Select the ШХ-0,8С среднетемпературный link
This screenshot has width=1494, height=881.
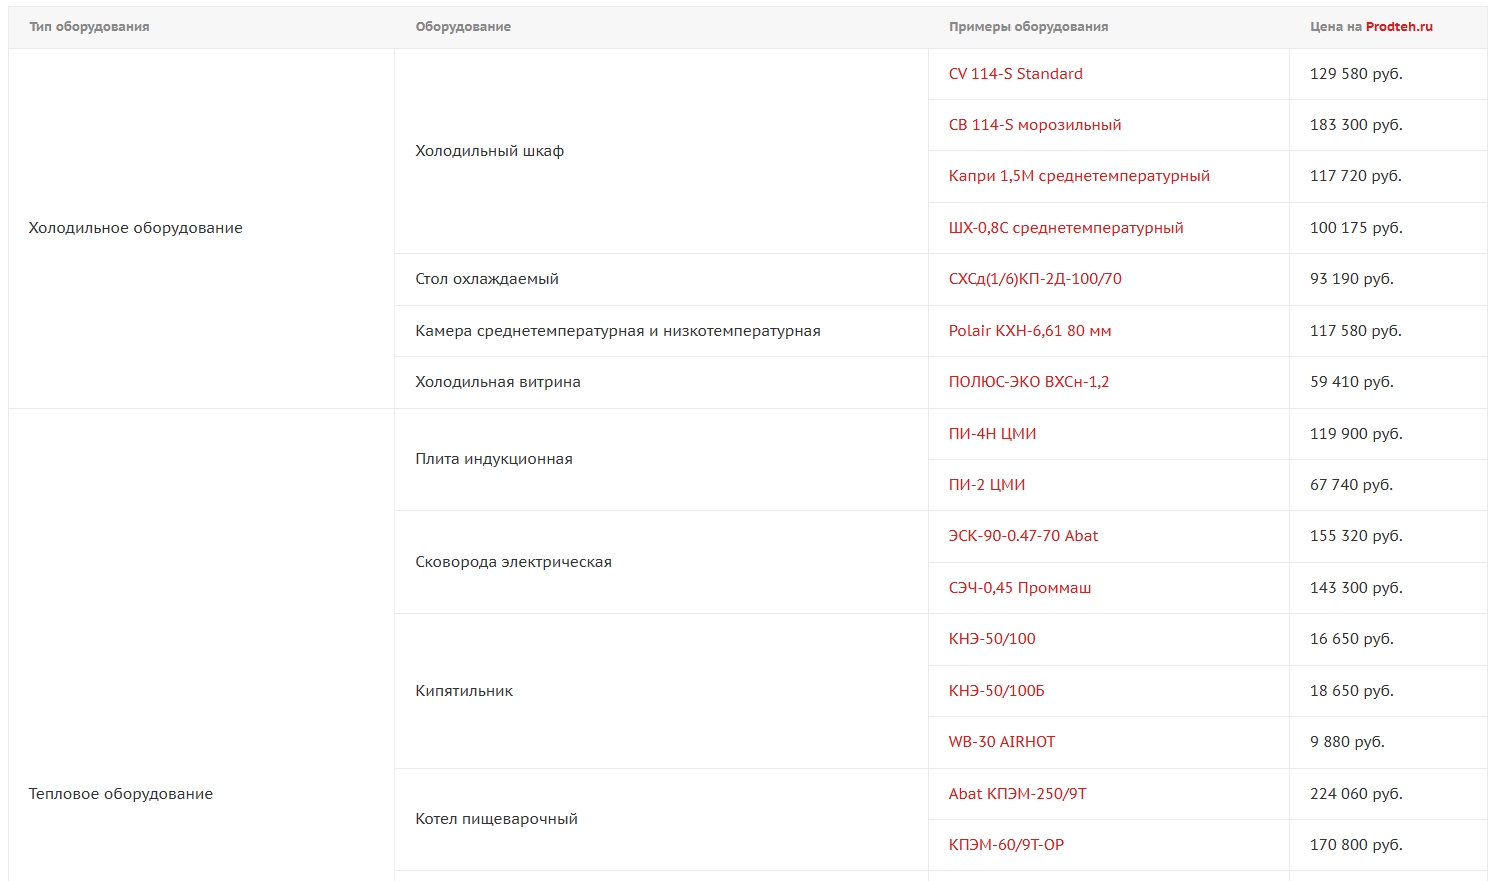(1065, 228)
